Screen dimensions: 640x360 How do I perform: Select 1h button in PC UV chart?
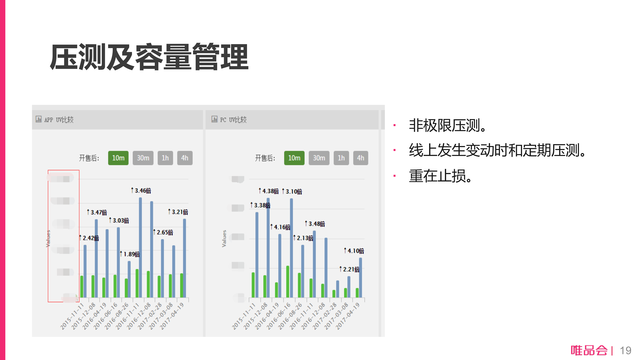[x=341, y=158]
